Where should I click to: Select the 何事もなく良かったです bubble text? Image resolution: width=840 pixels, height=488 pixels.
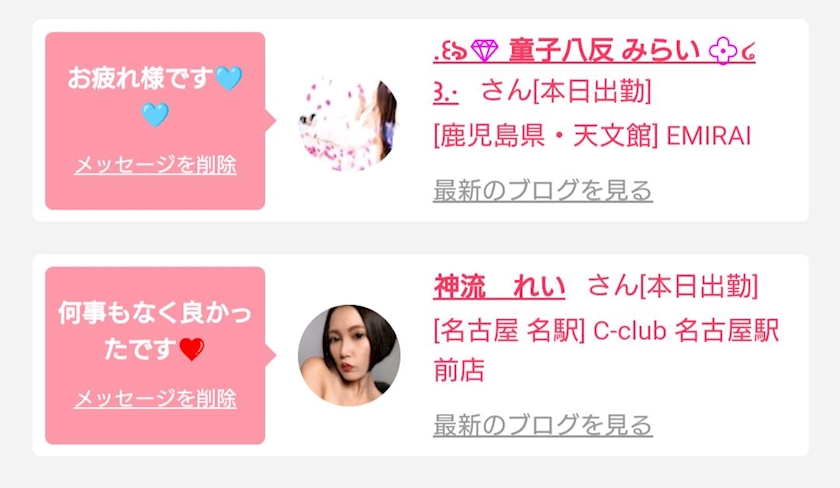[x=155, y=331]
